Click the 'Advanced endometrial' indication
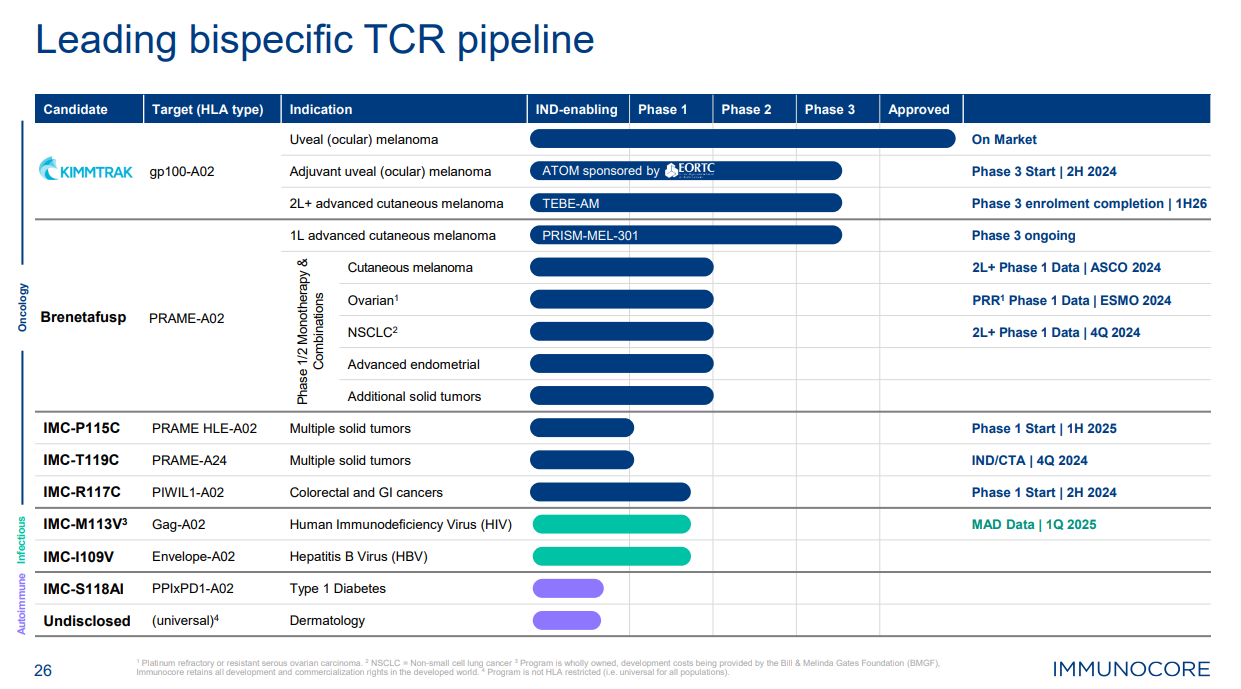Viewport: 1241px width, 689px height. 414,364
